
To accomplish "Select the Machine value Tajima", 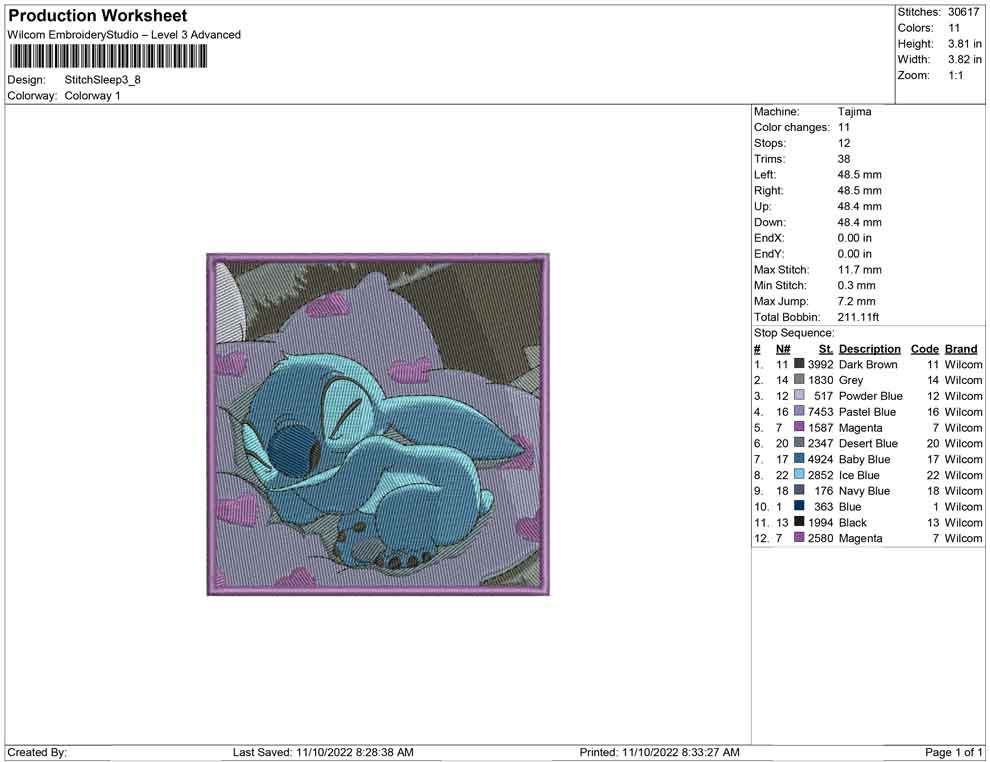I will (x=854, y=112).
